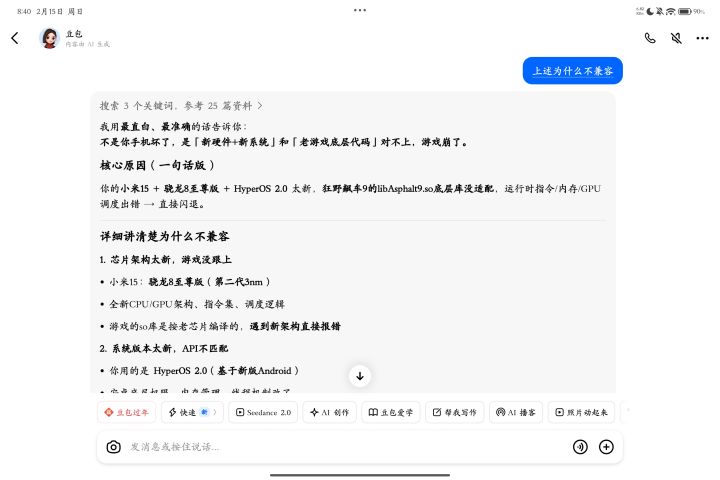Tap the three dots at top center

tap(360, 10)
